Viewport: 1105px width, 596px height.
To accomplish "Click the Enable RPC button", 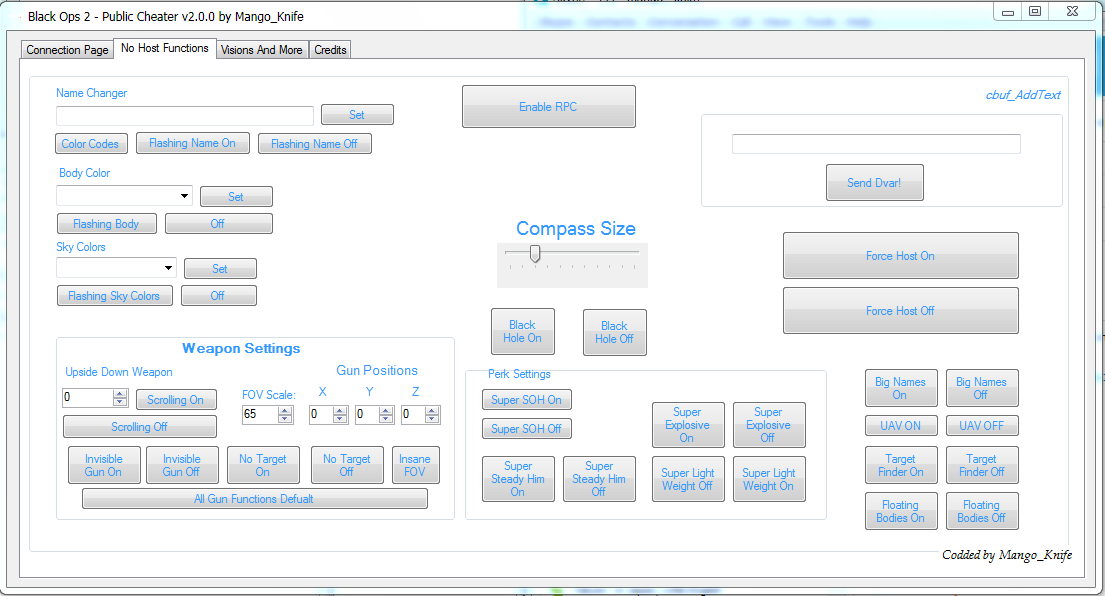I will [x=548, y=106].
